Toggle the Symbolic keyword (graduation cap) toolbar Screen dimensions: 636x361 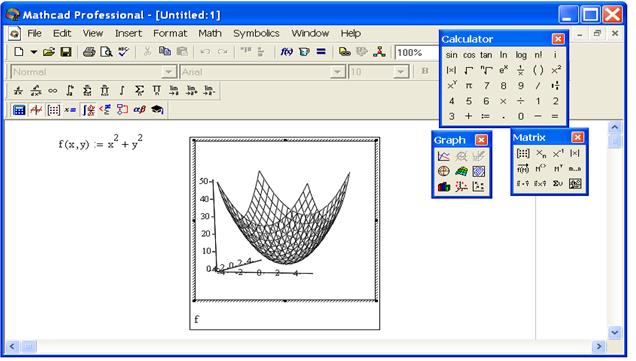157,110
